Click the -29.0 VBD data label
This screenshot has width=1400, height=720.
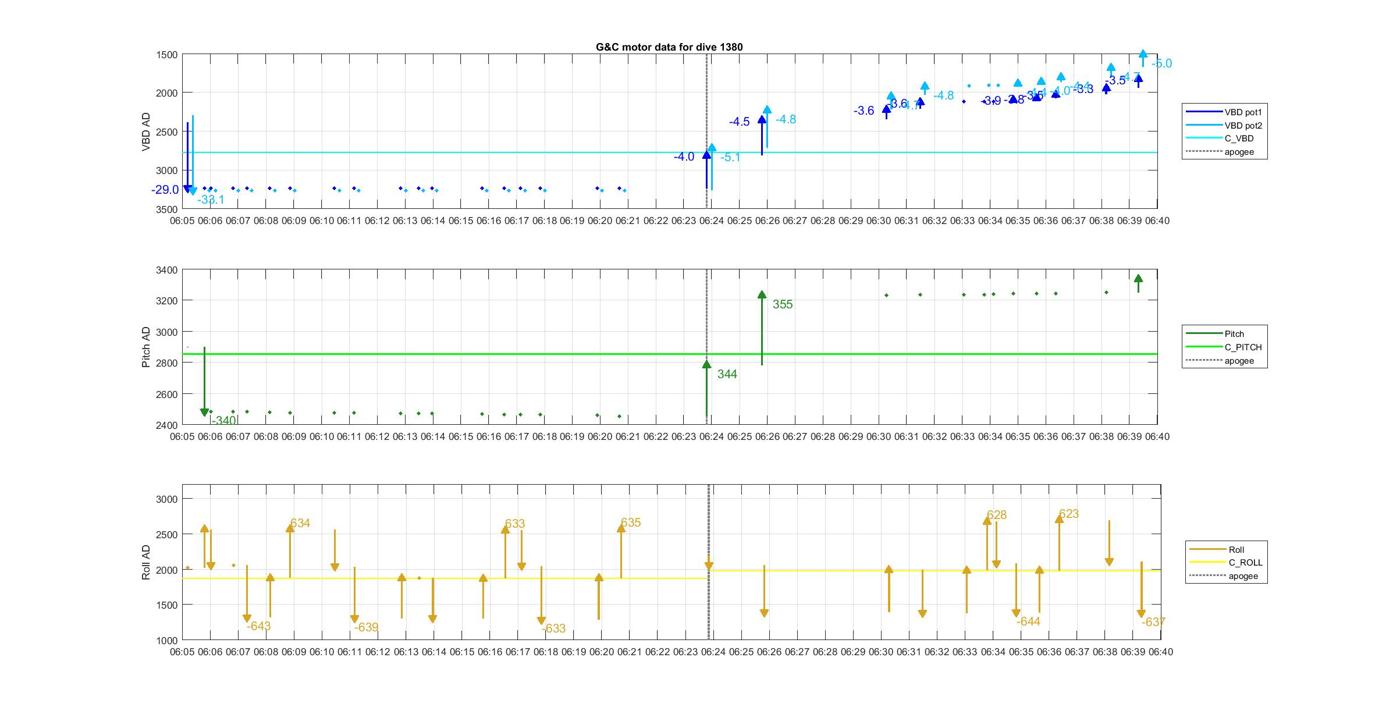(165, 190)
